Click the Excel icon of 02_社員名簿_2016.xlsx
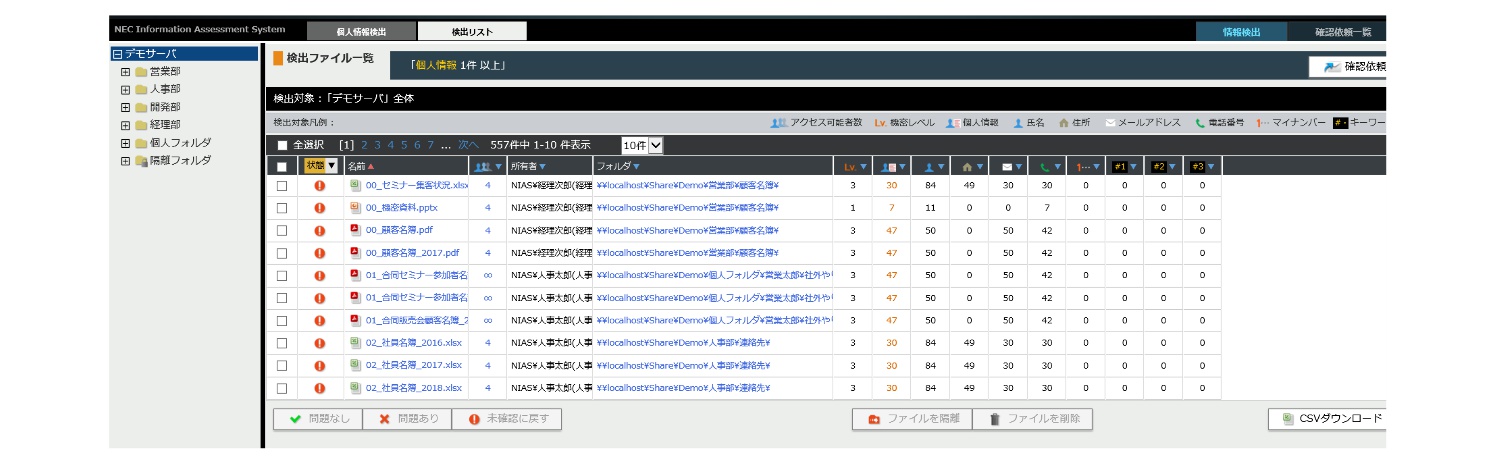The height and width of the screenshot is (460, 1500). (x=355, y=342)
